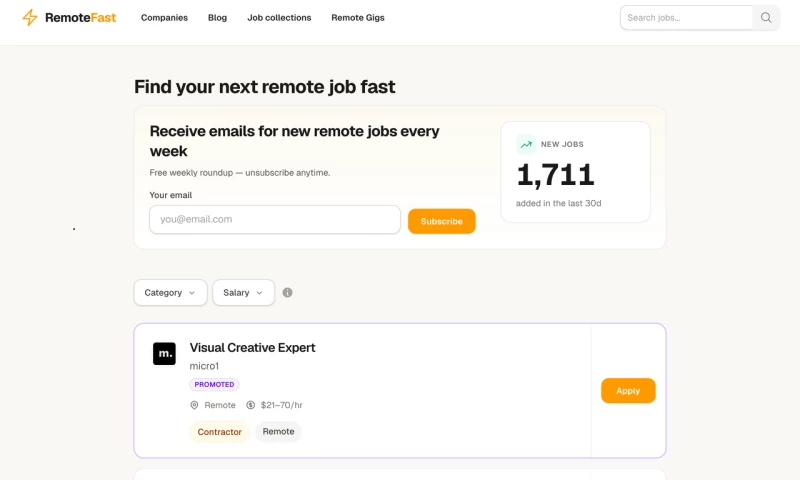
Task: Click 'added in the last 30d' text
Action: [559, 204]
